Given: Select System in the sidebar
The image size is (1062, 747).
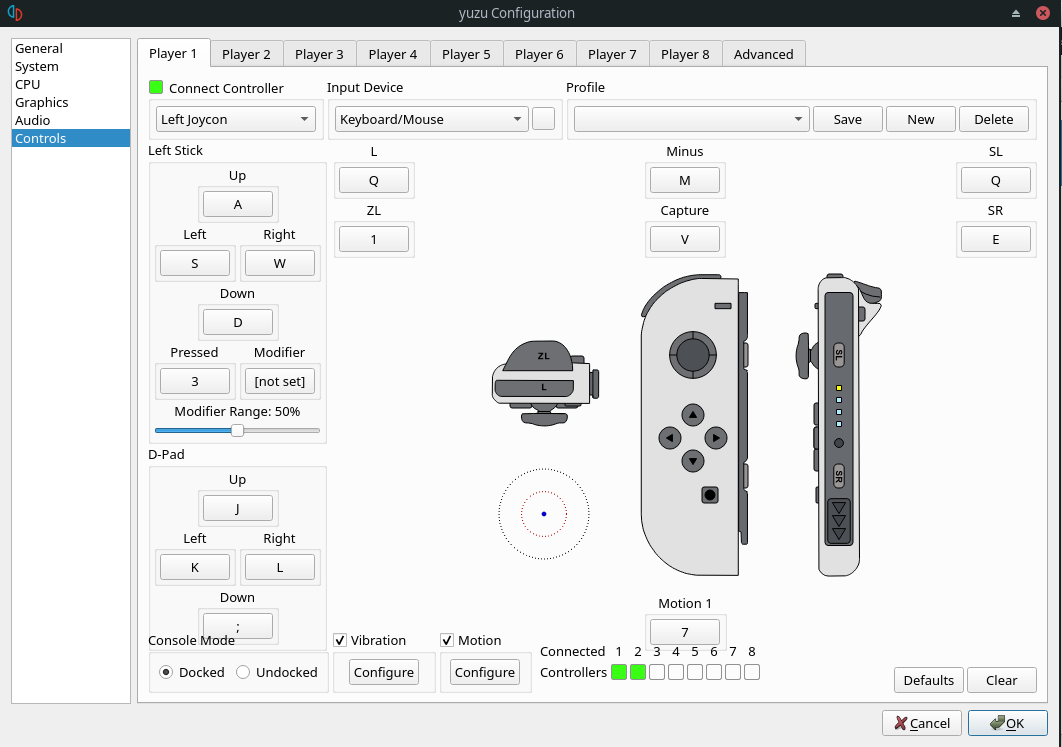Looking at the screenshot, I should 70,66.
